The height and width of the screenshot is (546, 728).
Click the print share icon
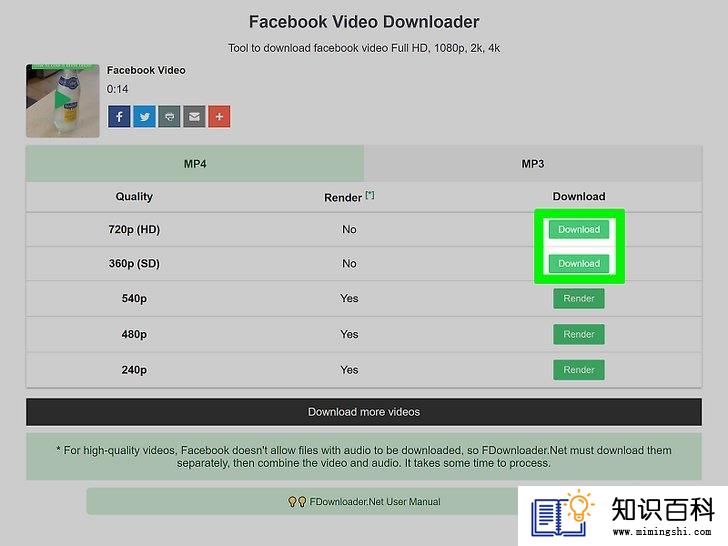tap(169, 117)
